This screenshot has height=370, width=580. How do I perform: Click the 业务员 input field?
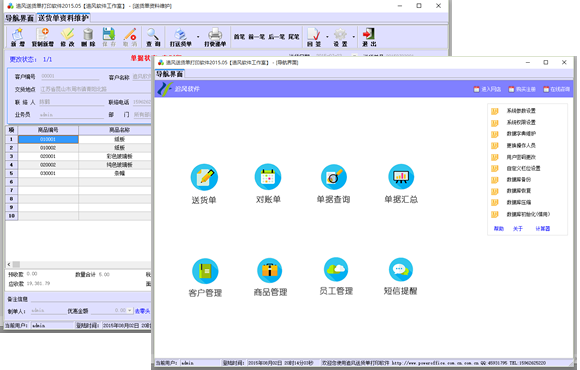(71, 115)
